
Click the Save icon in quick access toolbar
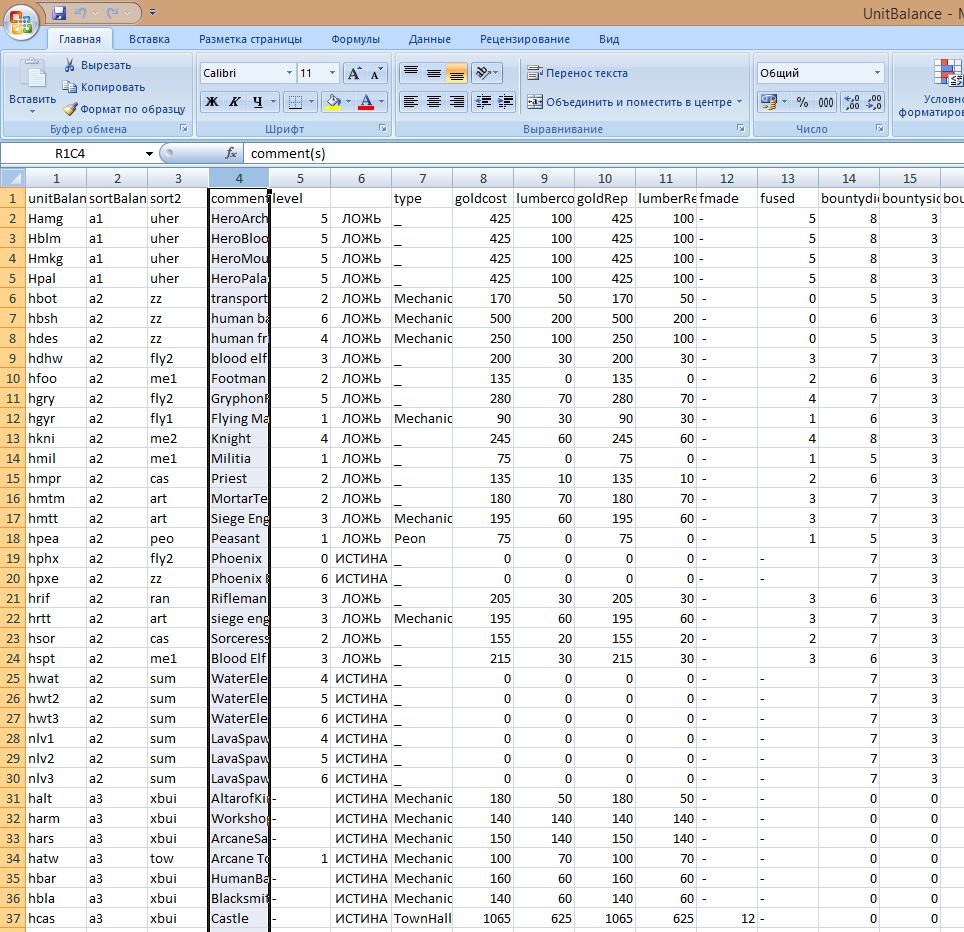[x=59, y=13]
